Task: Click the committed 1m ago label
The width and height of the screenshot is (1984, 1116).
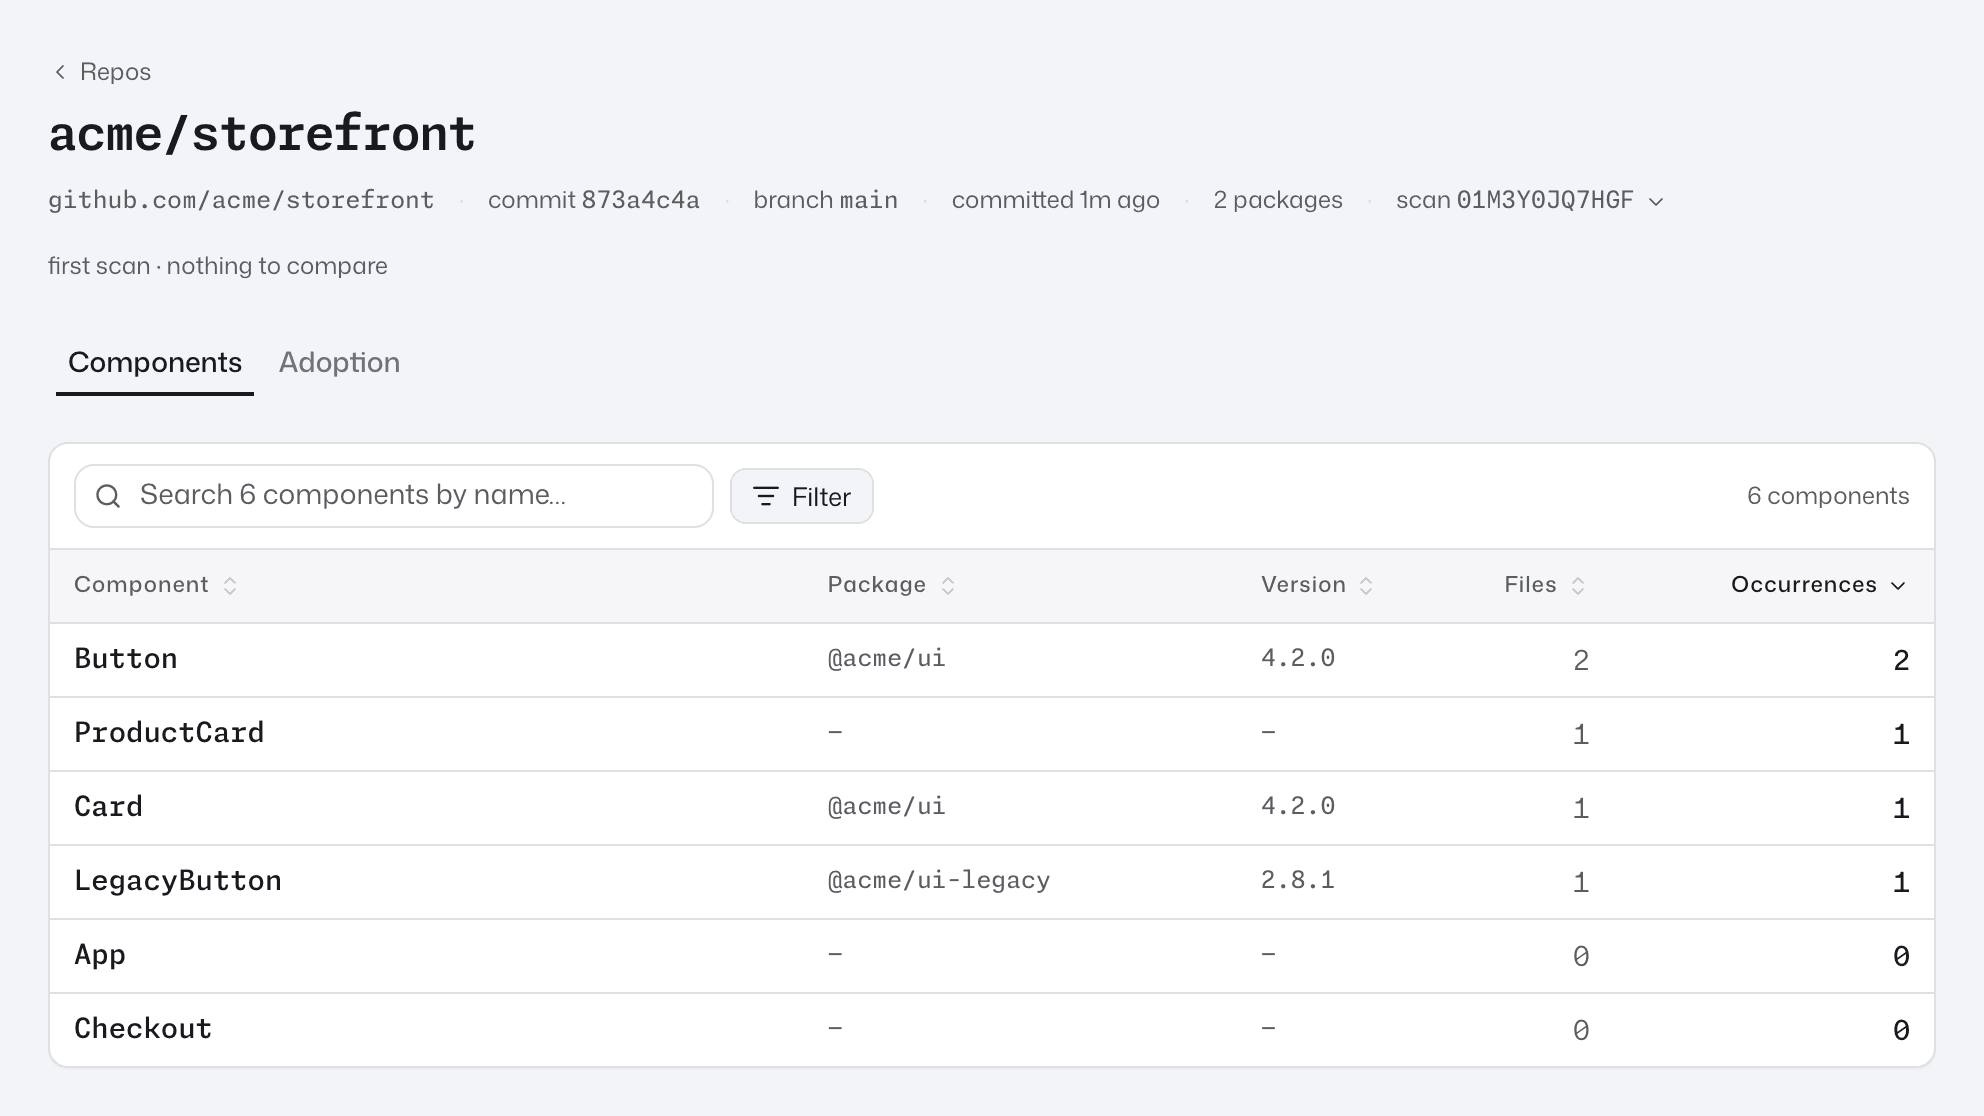Action: coord(1055,200)
